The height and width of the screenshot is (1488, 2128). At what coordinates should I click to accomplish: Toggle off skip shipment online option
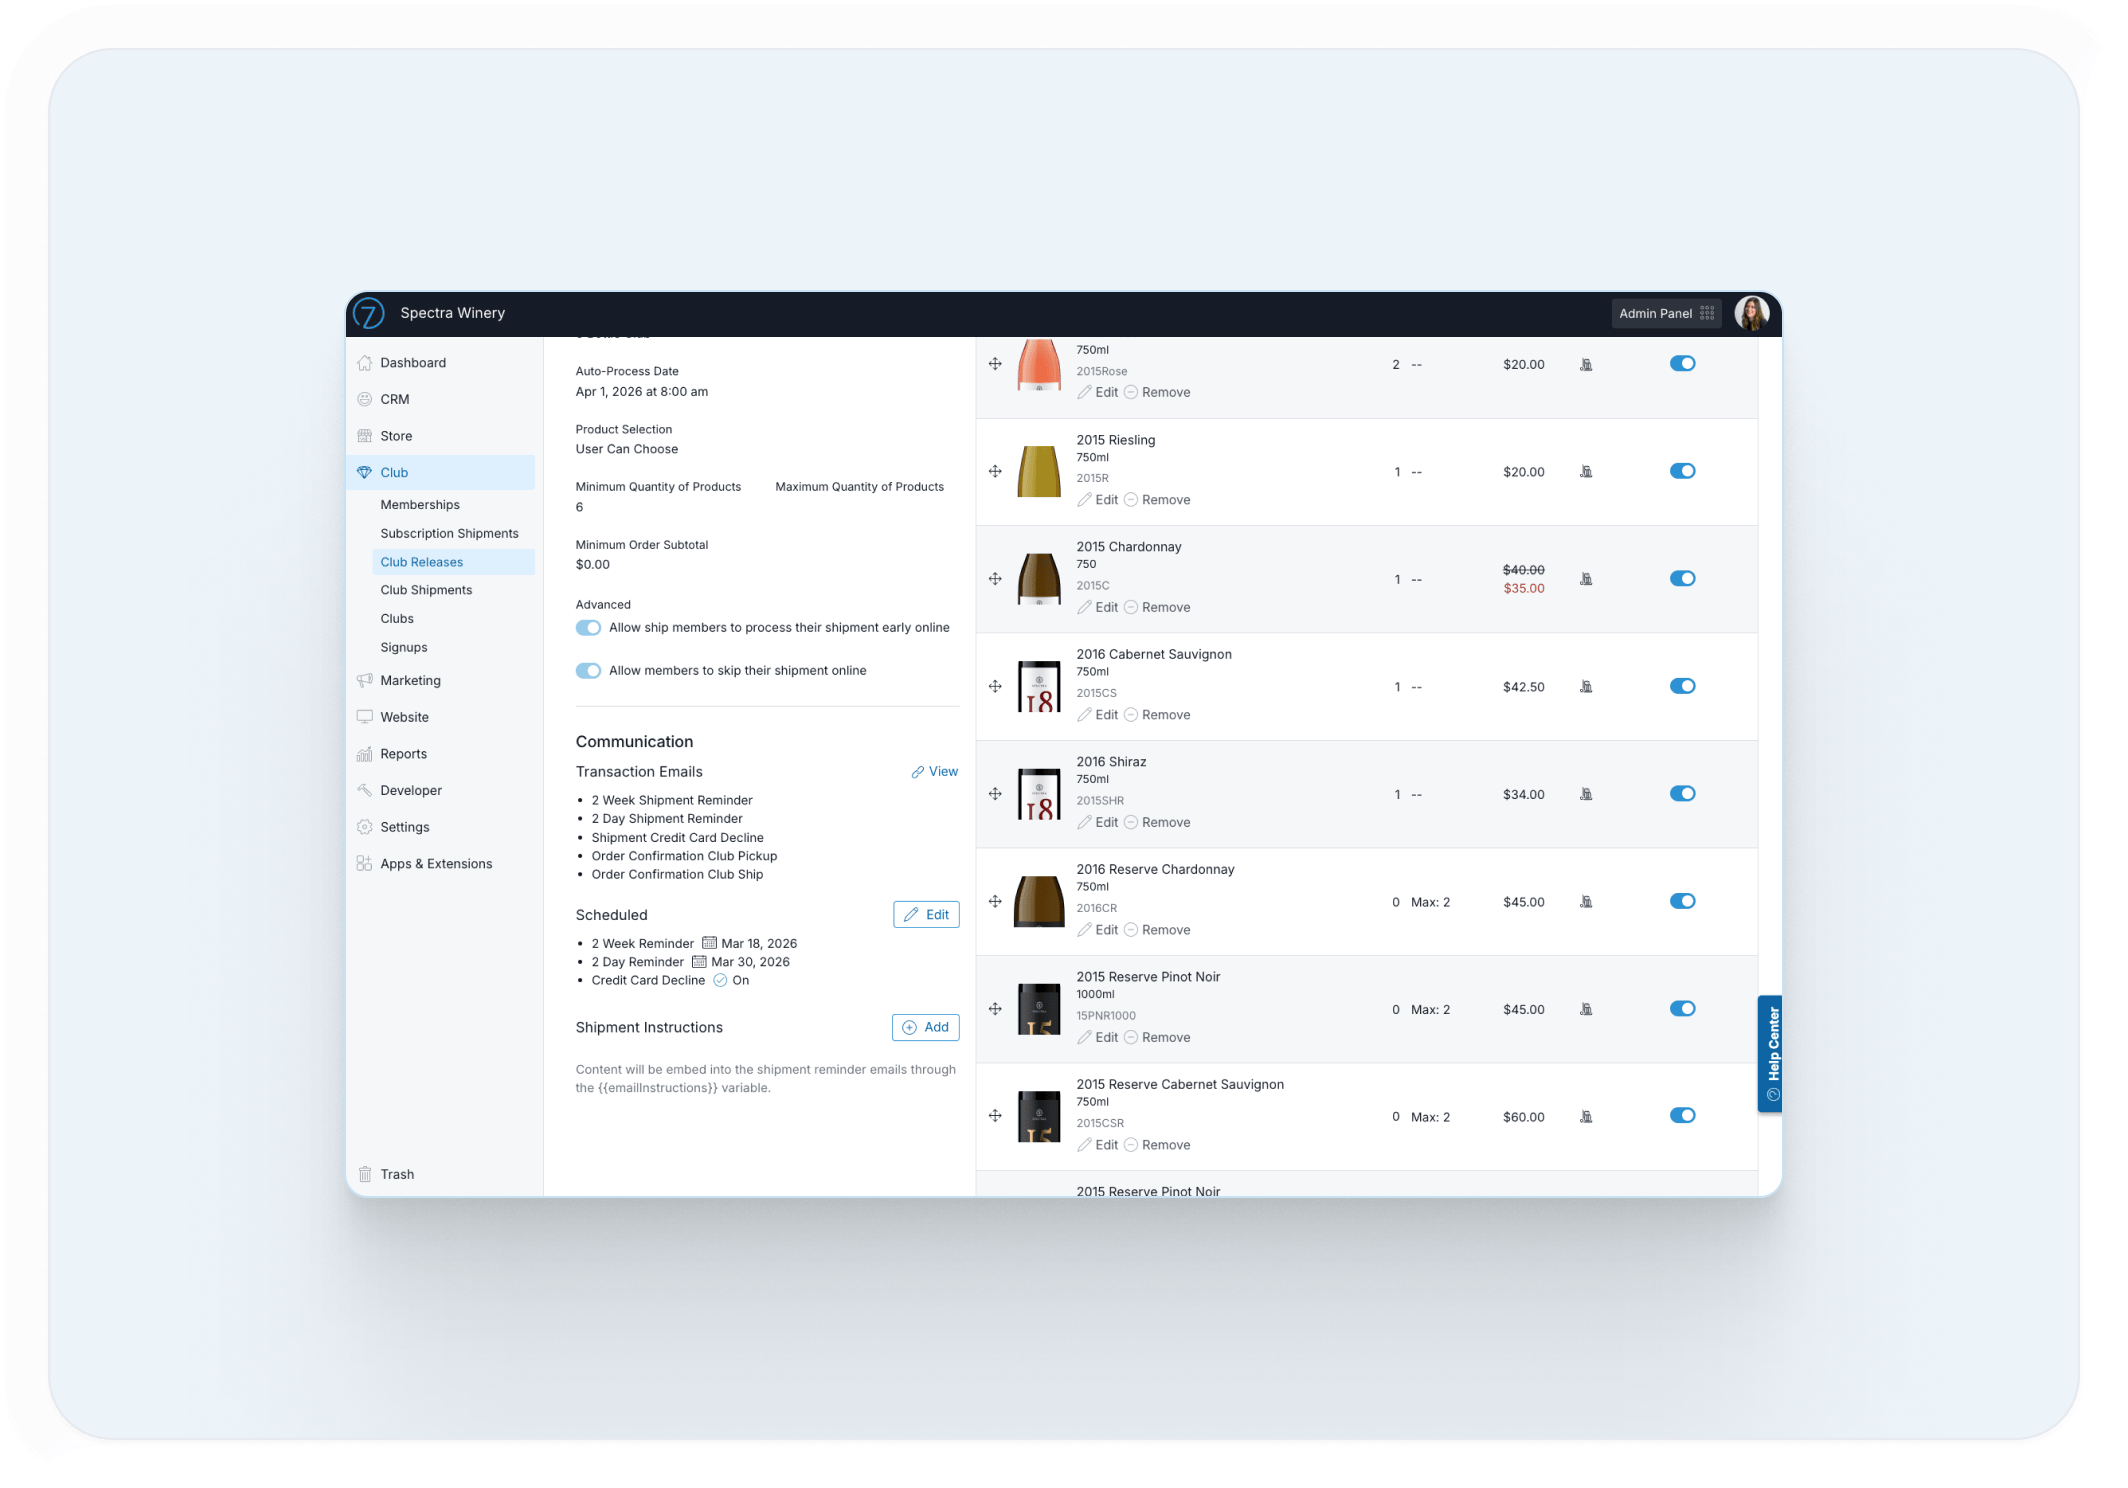(x=588, y=671)
